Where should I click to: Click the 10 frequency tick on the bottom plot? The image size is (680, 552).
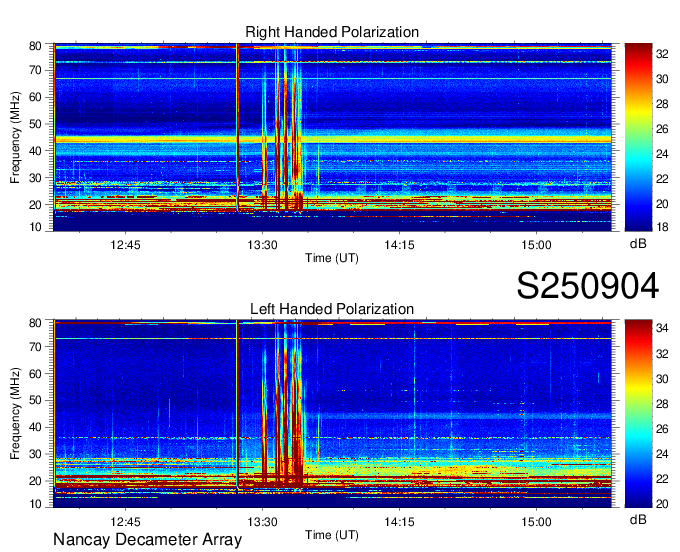pos(36,504)
